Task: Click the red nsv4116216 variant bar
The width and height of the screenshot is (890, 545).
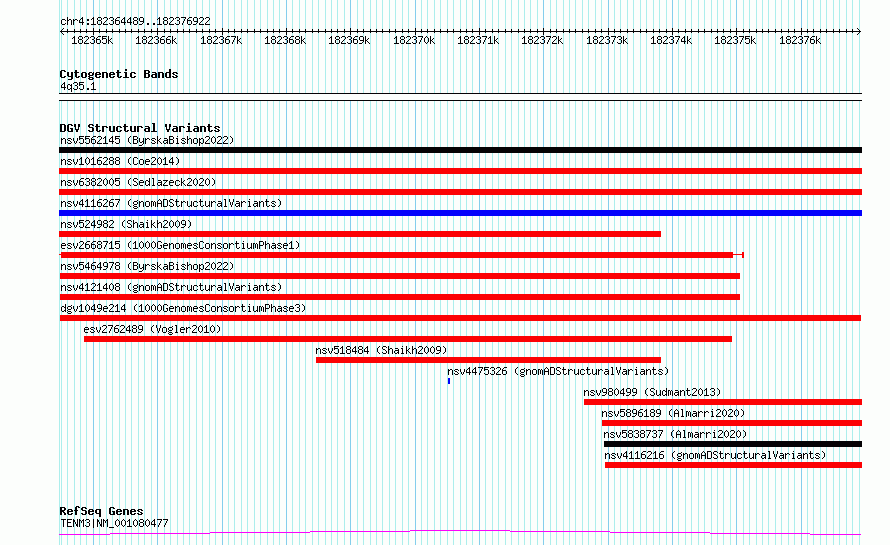Action: click(x=733, y=466)
